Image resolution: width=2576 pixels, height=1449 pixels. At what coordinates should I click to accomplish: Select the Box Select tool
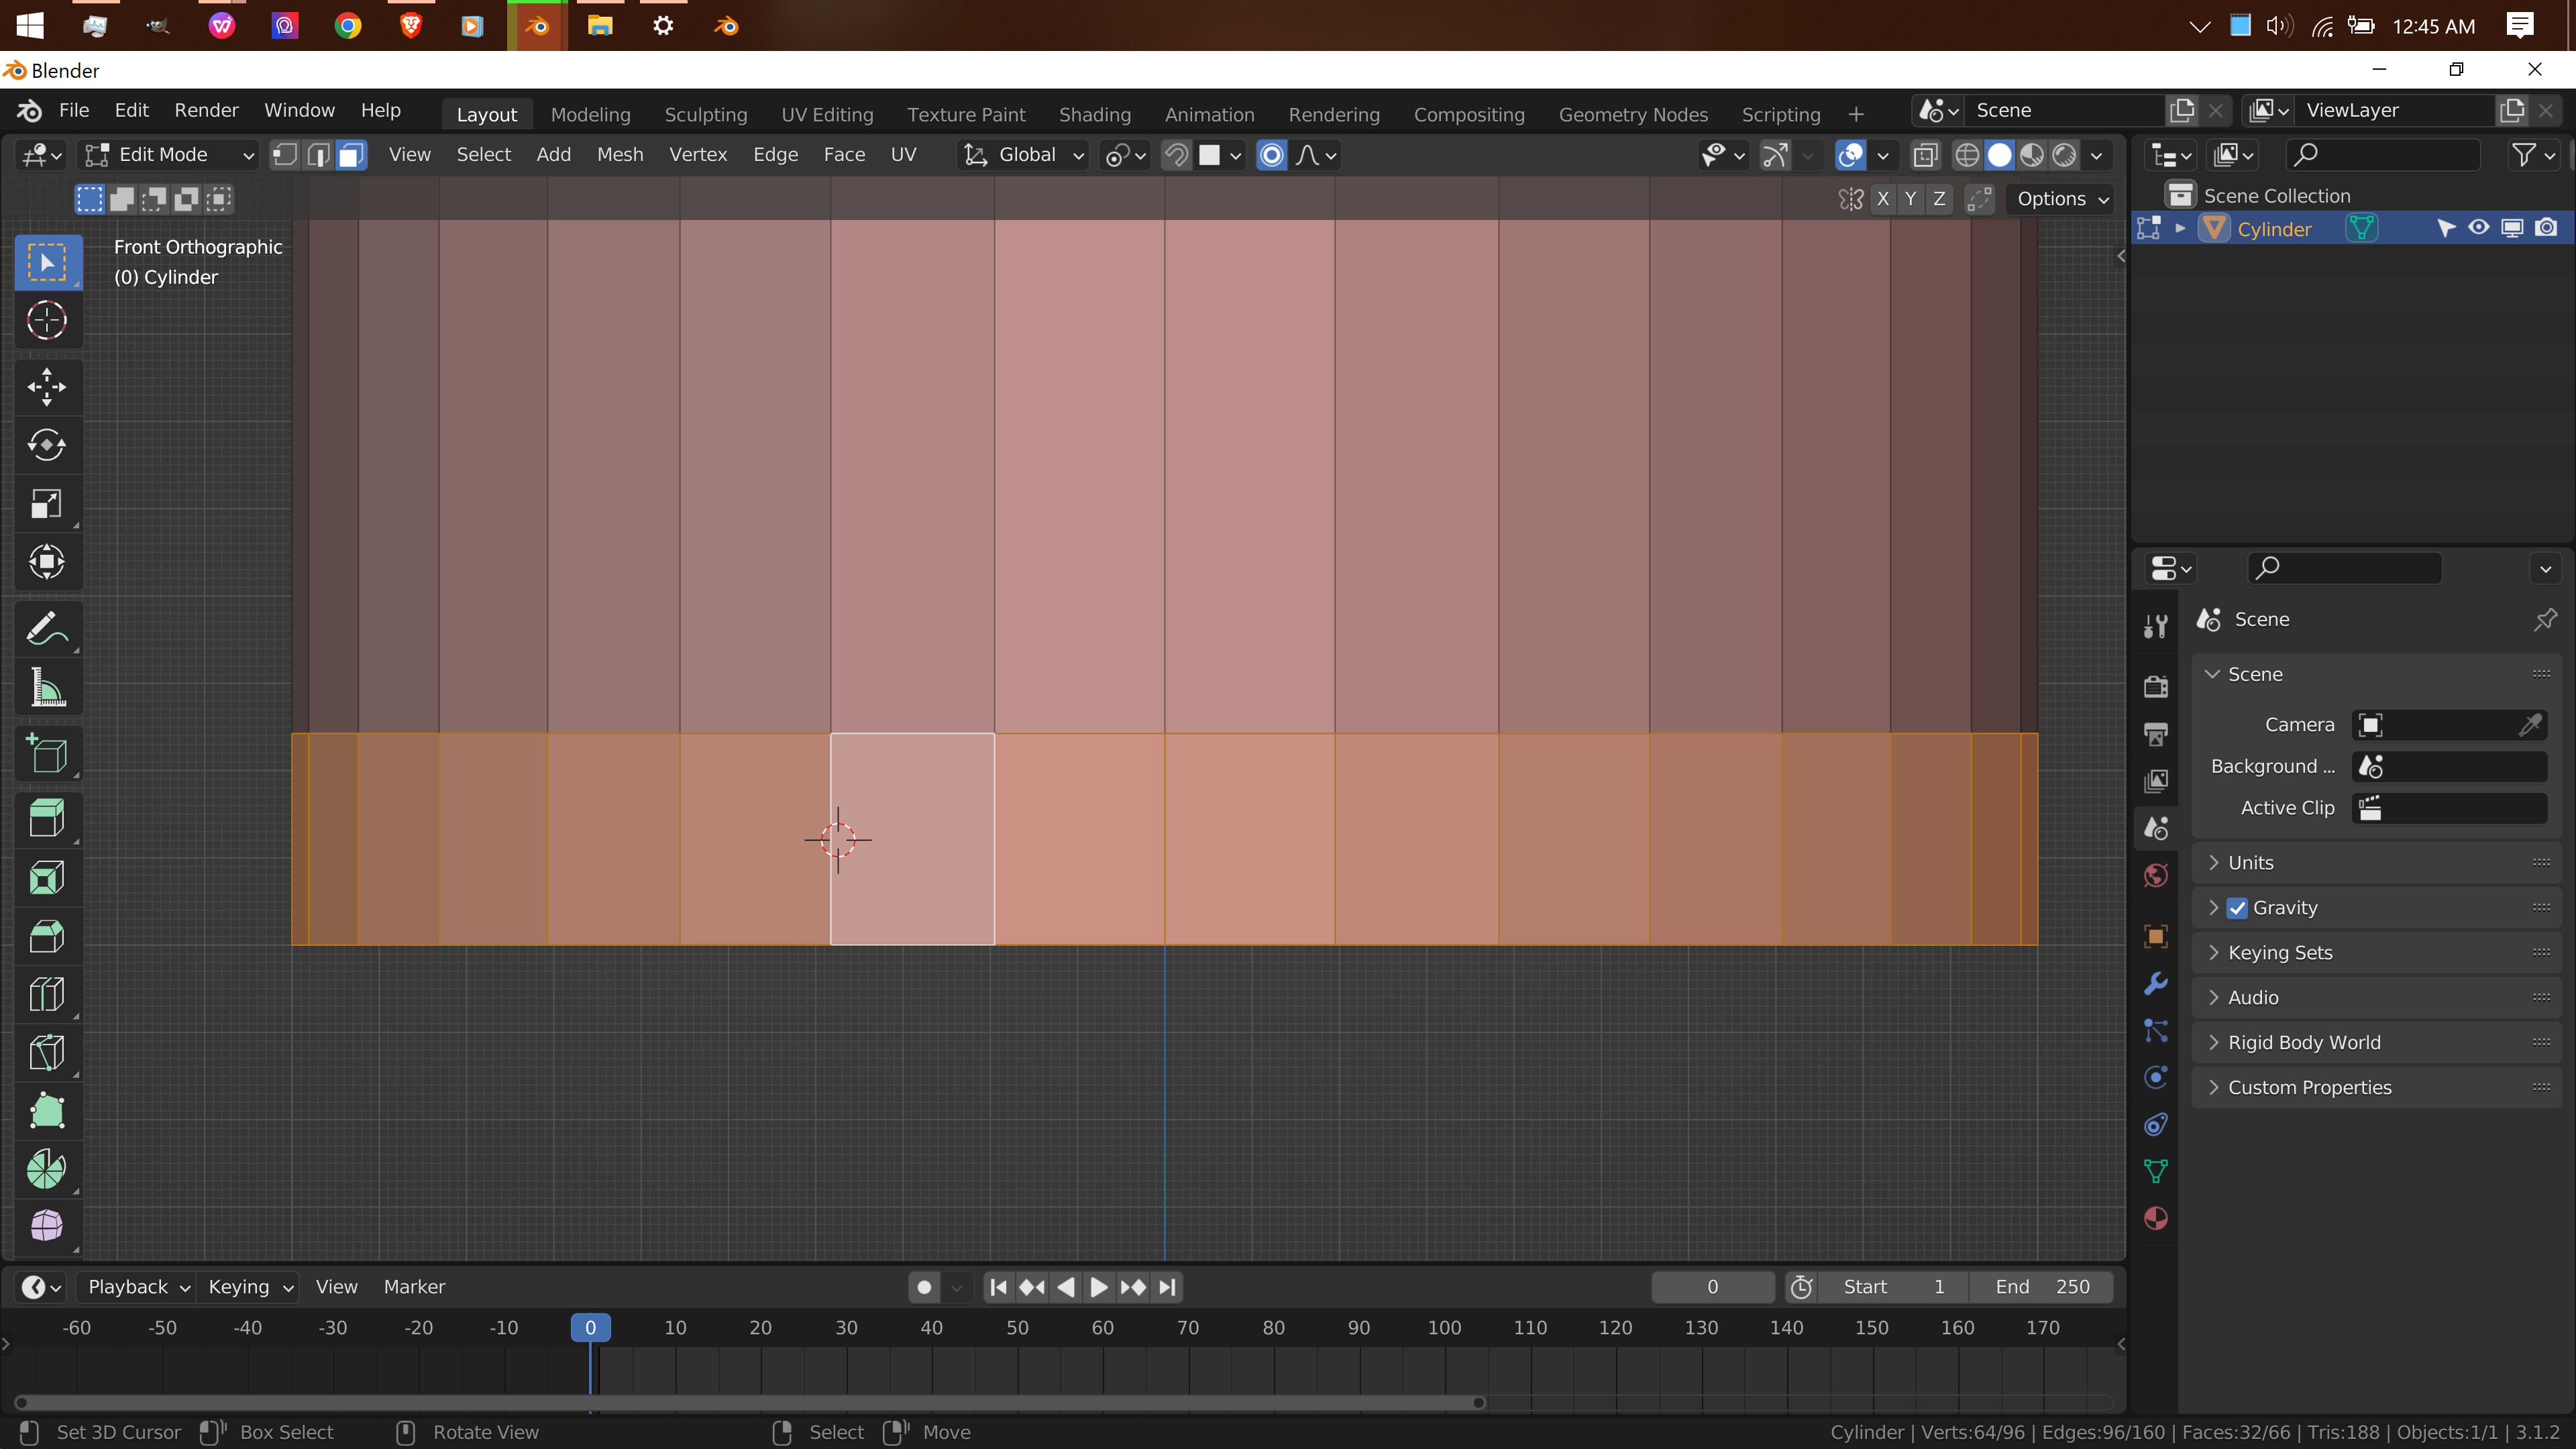[48, 262]
